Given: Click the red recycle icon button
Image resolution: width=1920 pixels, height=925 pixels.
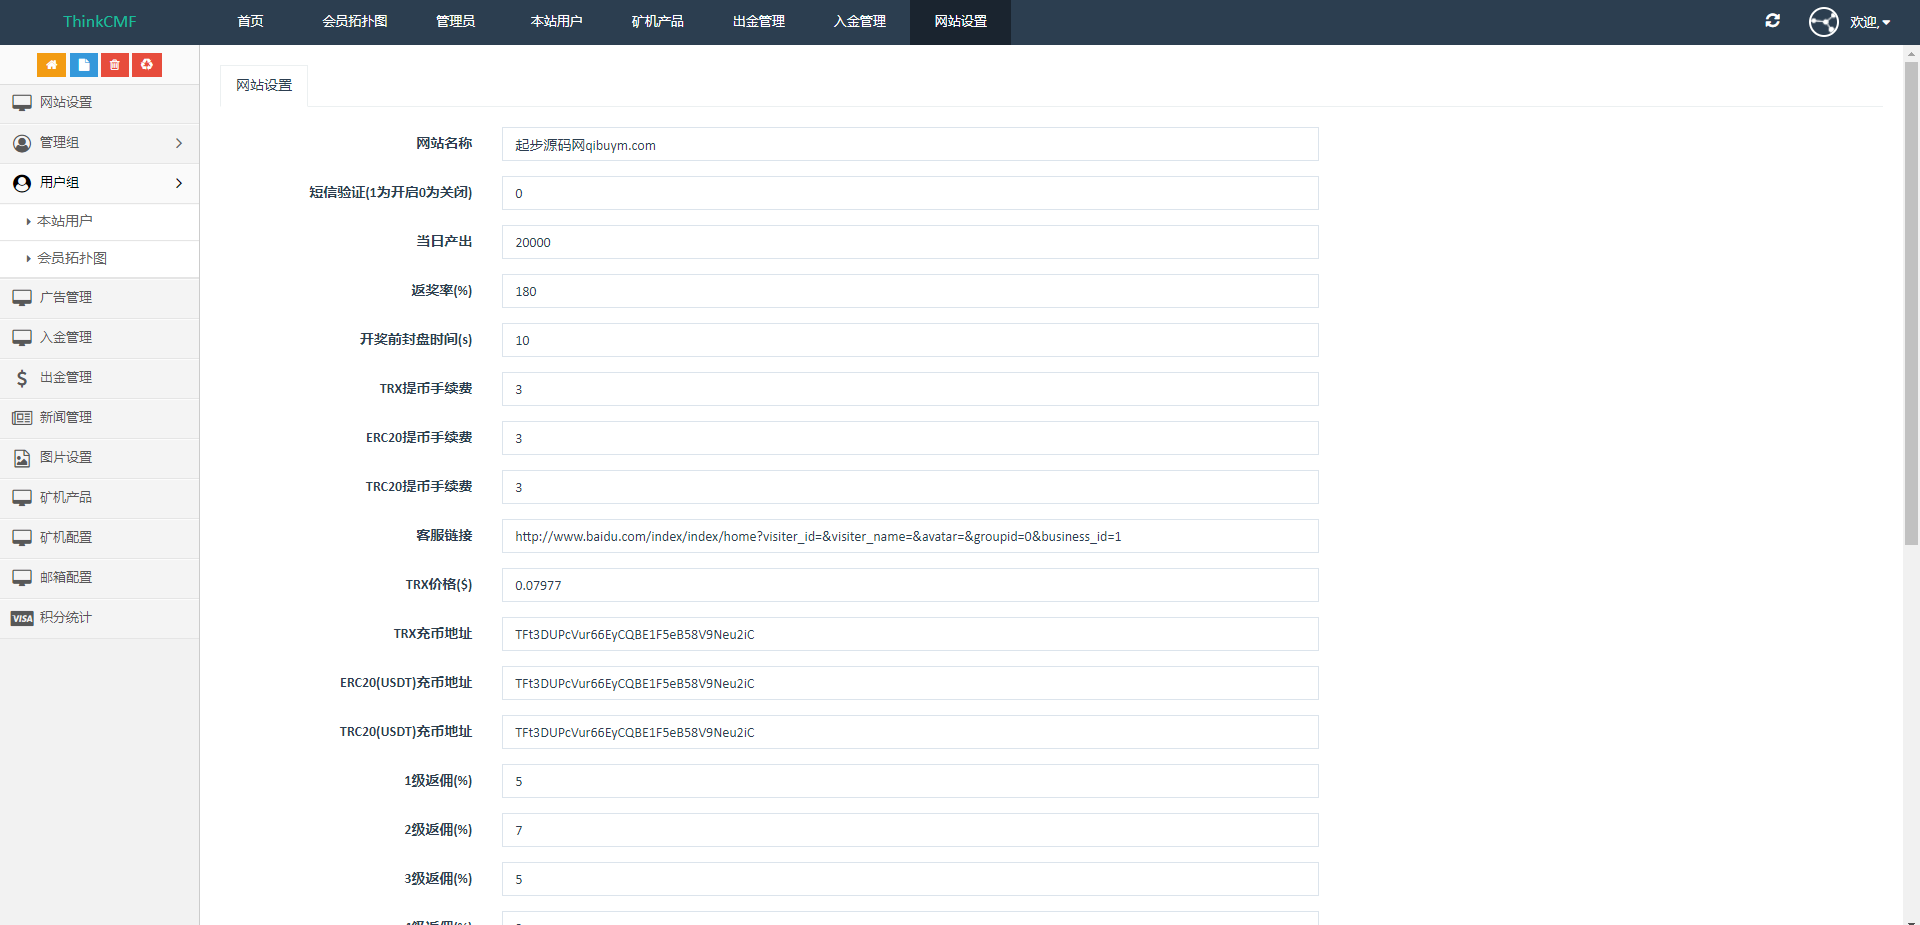Looking at the screenshot, I should point(147,65).
